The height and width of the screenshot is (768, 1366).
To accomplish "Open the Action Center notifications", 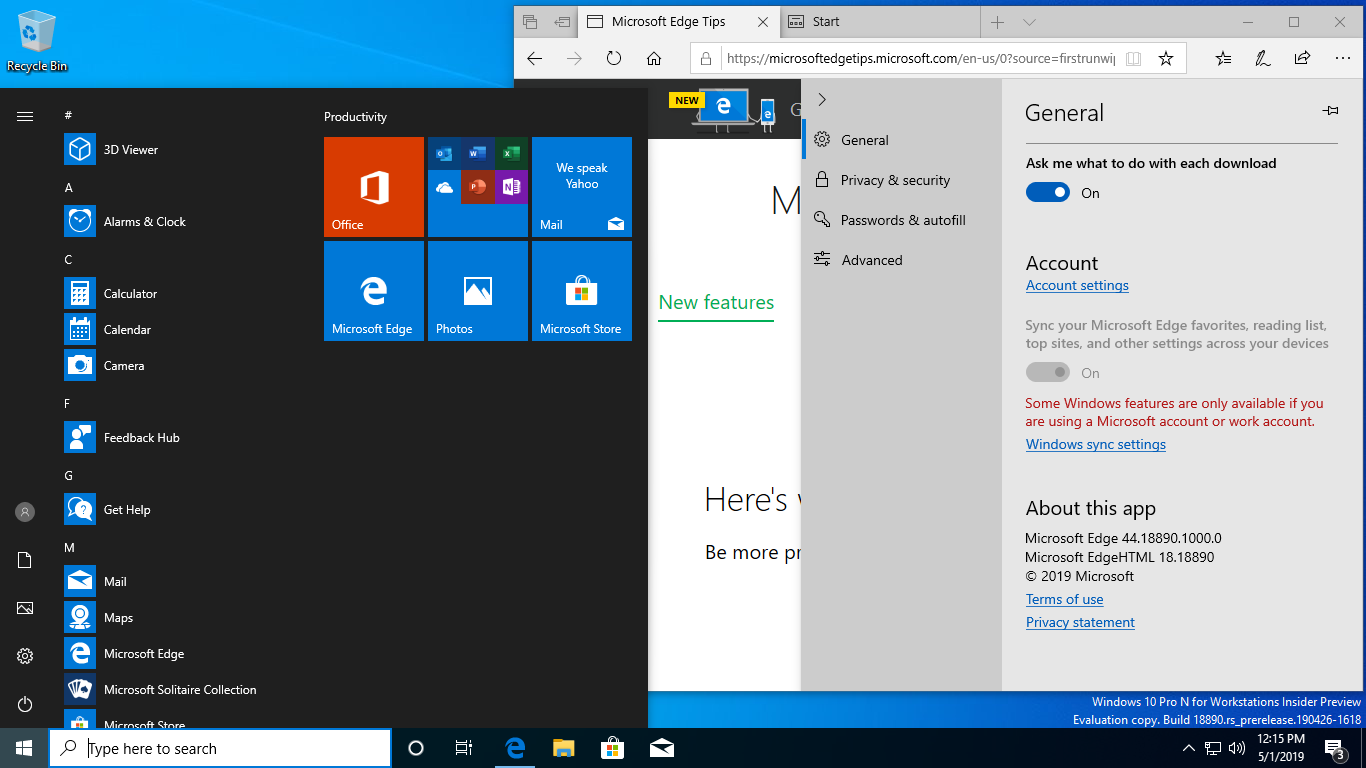I will (x=1335, y=748).
